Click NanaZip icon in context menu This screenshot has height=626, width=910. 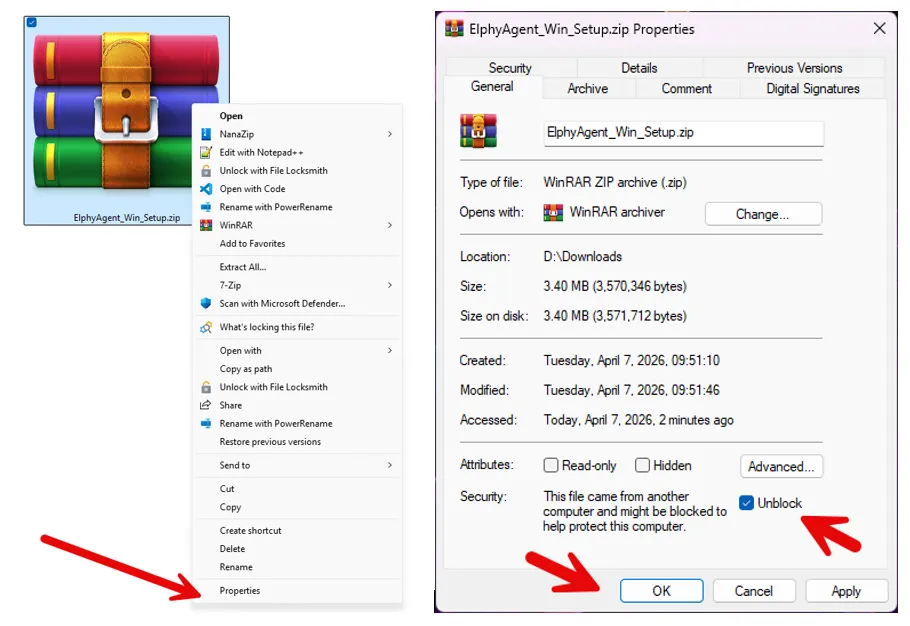206,134
